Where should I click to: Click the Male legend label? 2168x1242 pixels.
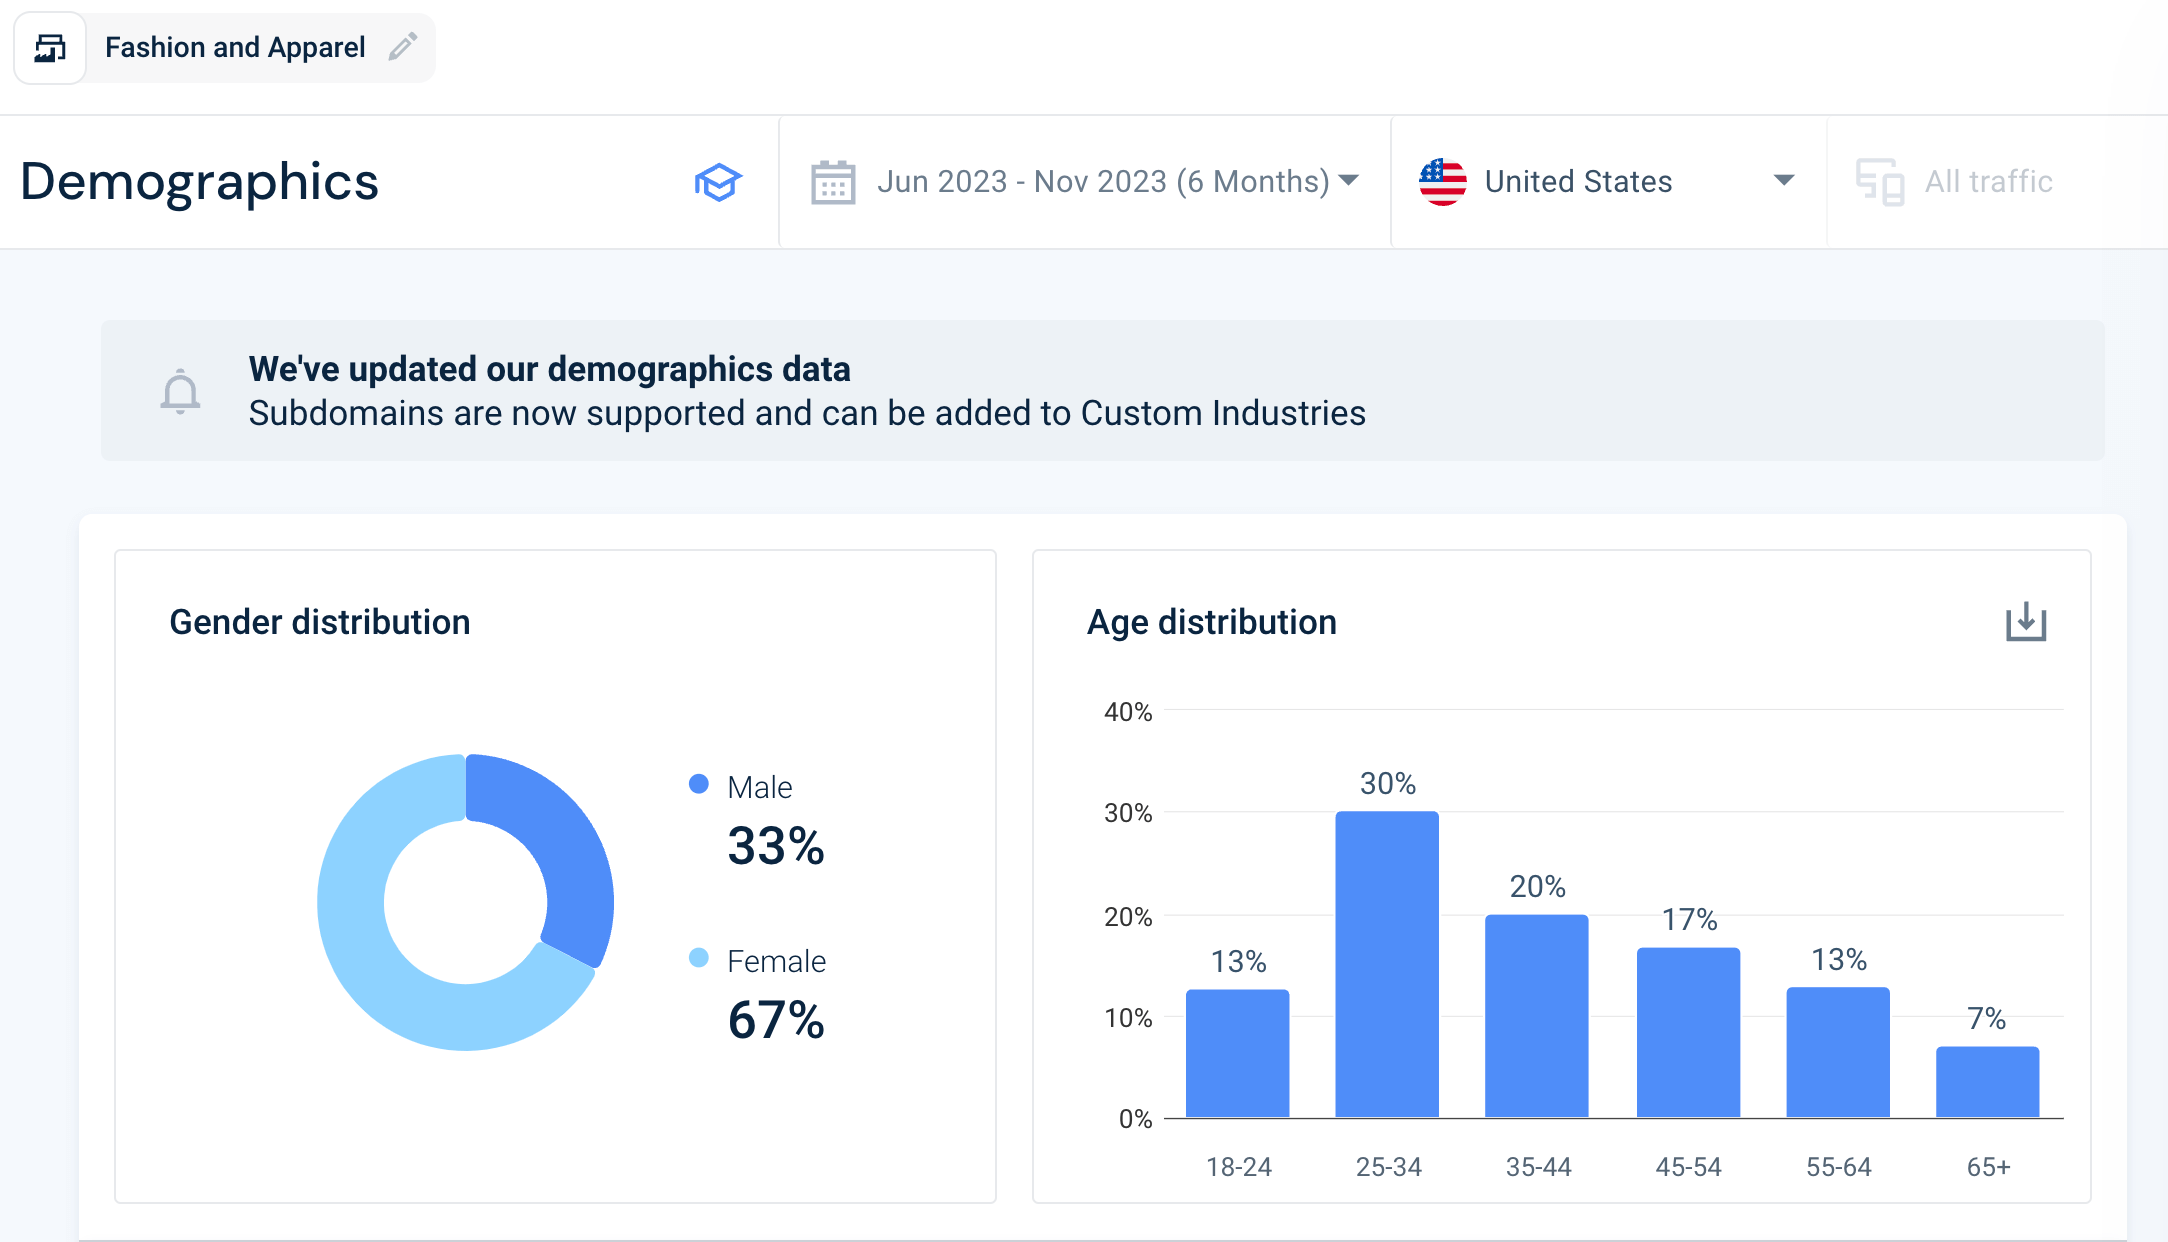[x=760, y=787]
